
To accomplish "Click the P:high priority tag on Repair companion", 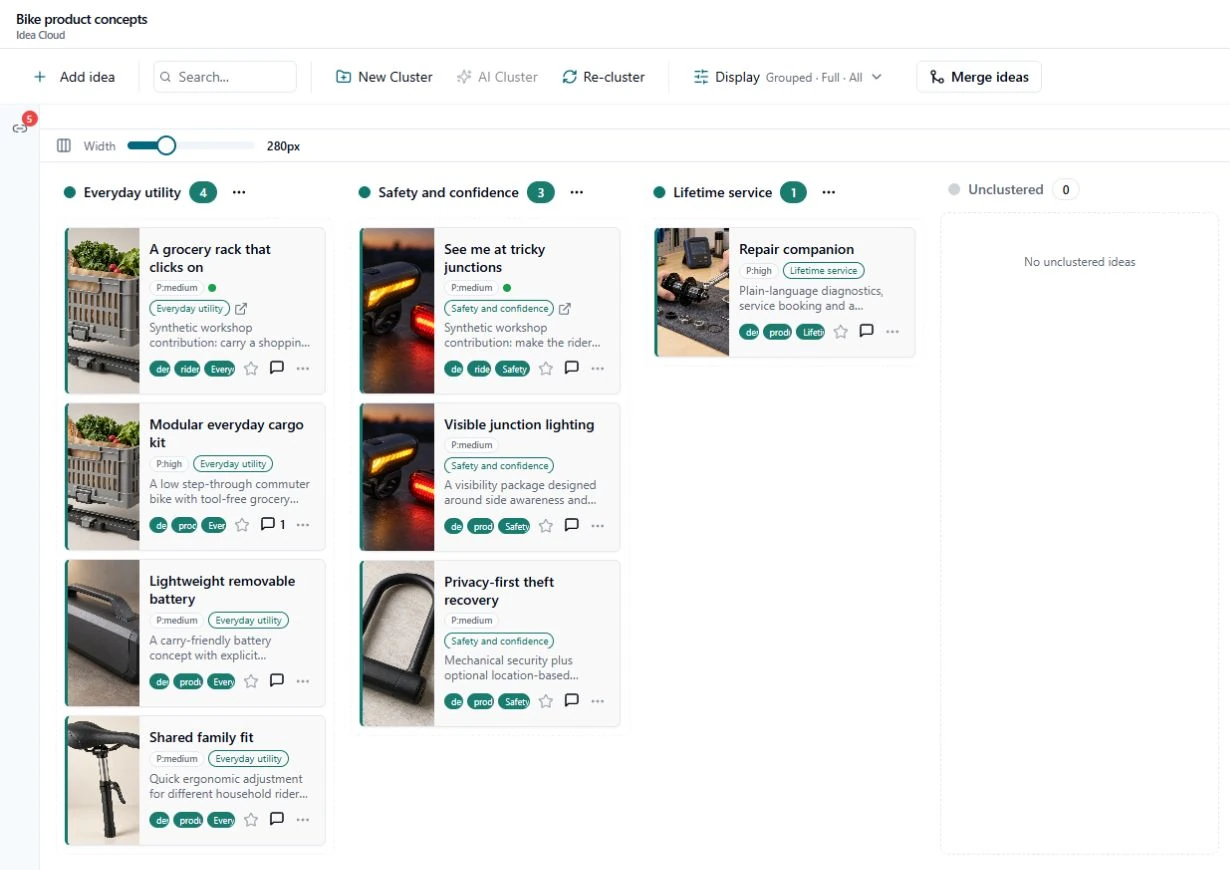I will point(759,271).
